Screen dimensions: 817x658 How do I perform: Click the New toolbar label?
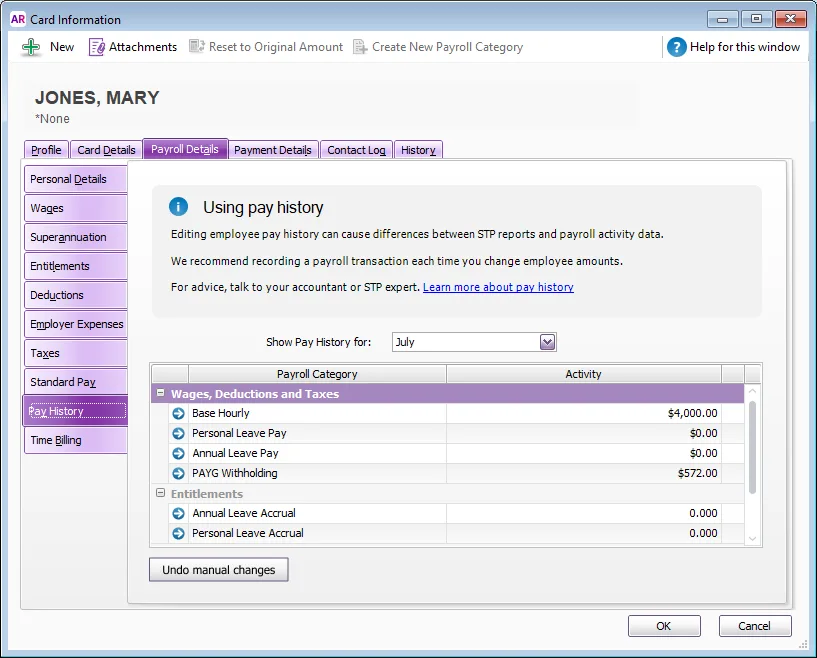pos(62,47)
